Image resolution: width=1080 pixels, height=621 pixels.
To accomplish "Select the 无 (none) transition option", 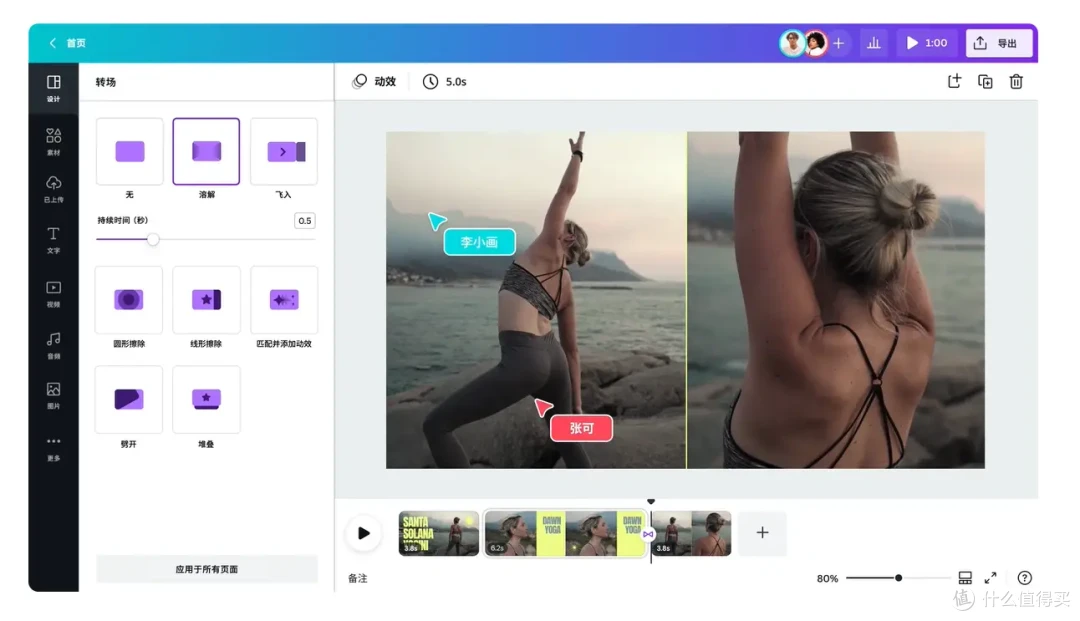I will click(x=130, y=152).
